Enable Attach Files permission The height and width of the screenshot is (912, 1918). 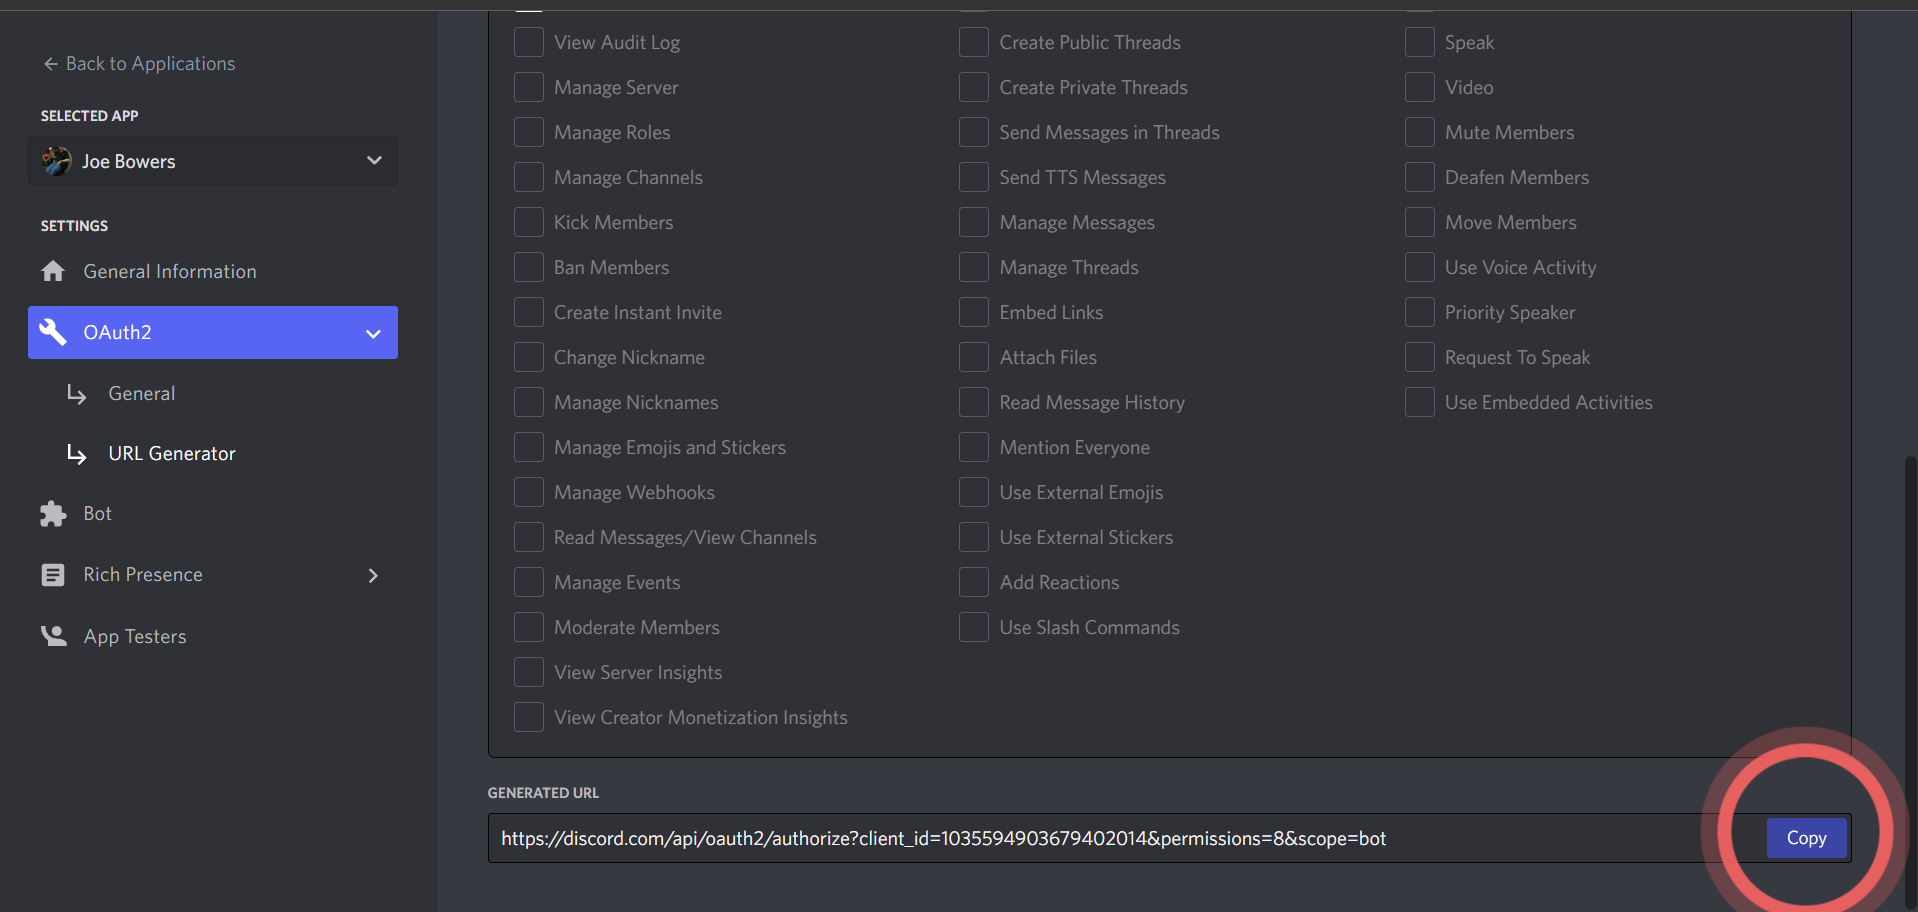pos(974,357)
